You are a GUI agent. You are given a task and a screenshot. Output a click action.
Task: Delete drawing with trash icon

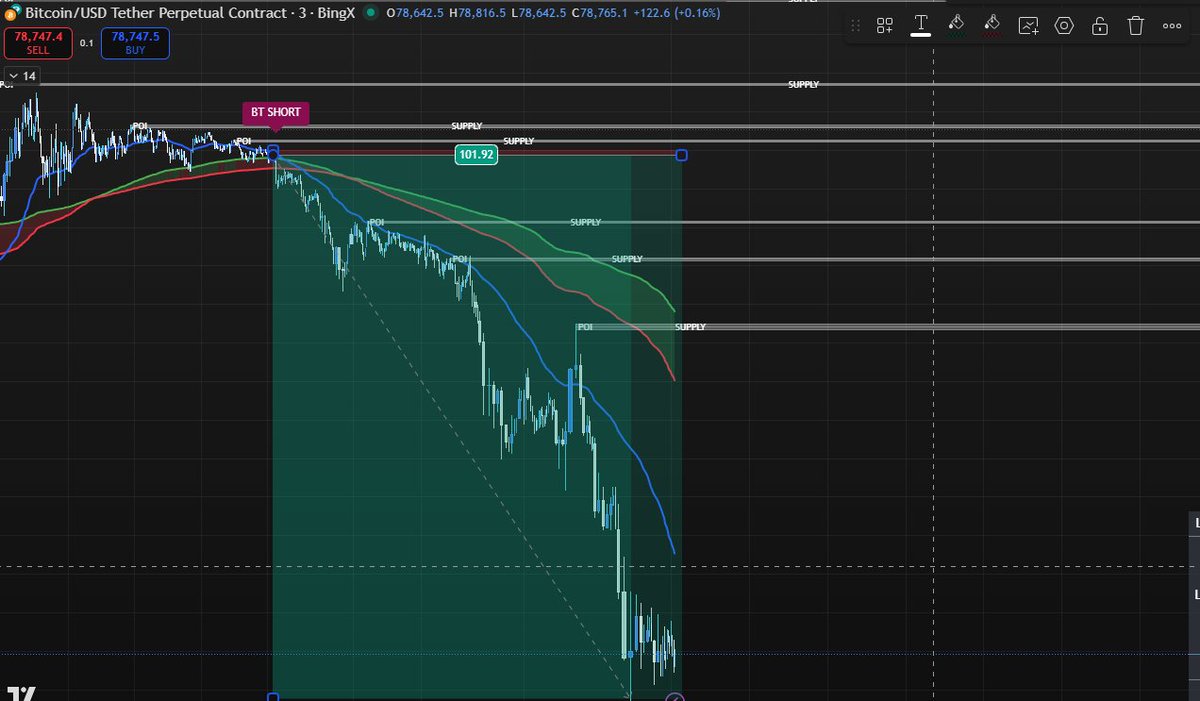(x=1136, y=26)
